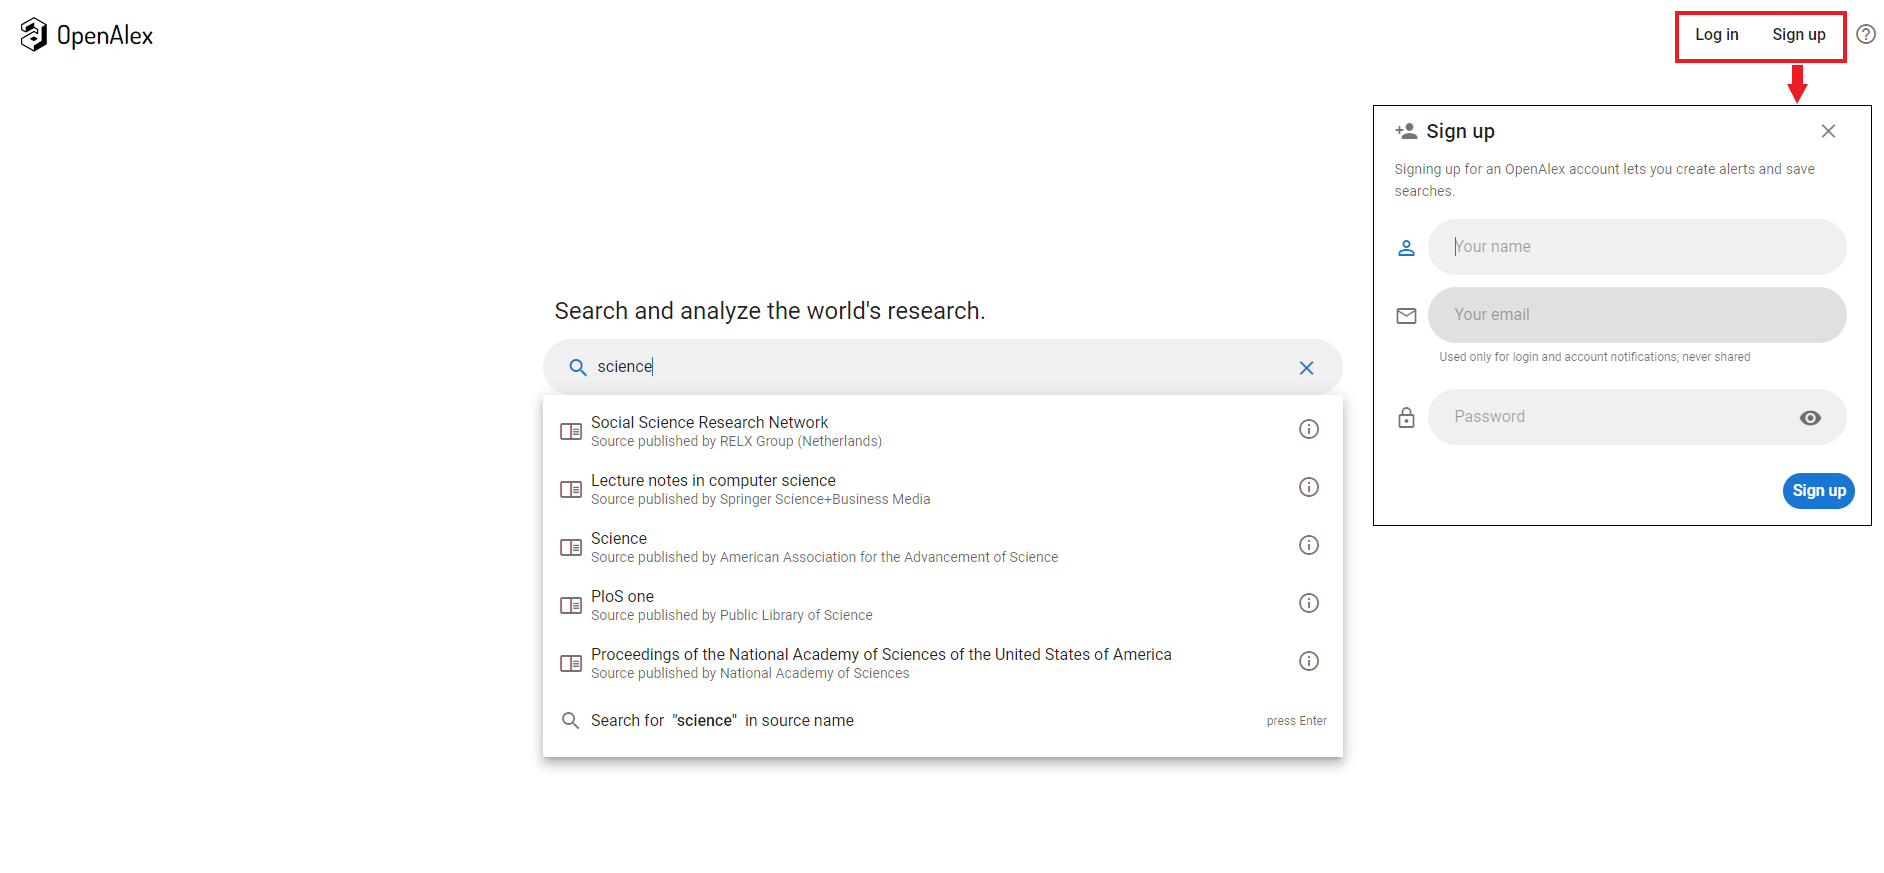Open info icon beside PloS one
The image size is (1884, 873).
[1308, 603]
